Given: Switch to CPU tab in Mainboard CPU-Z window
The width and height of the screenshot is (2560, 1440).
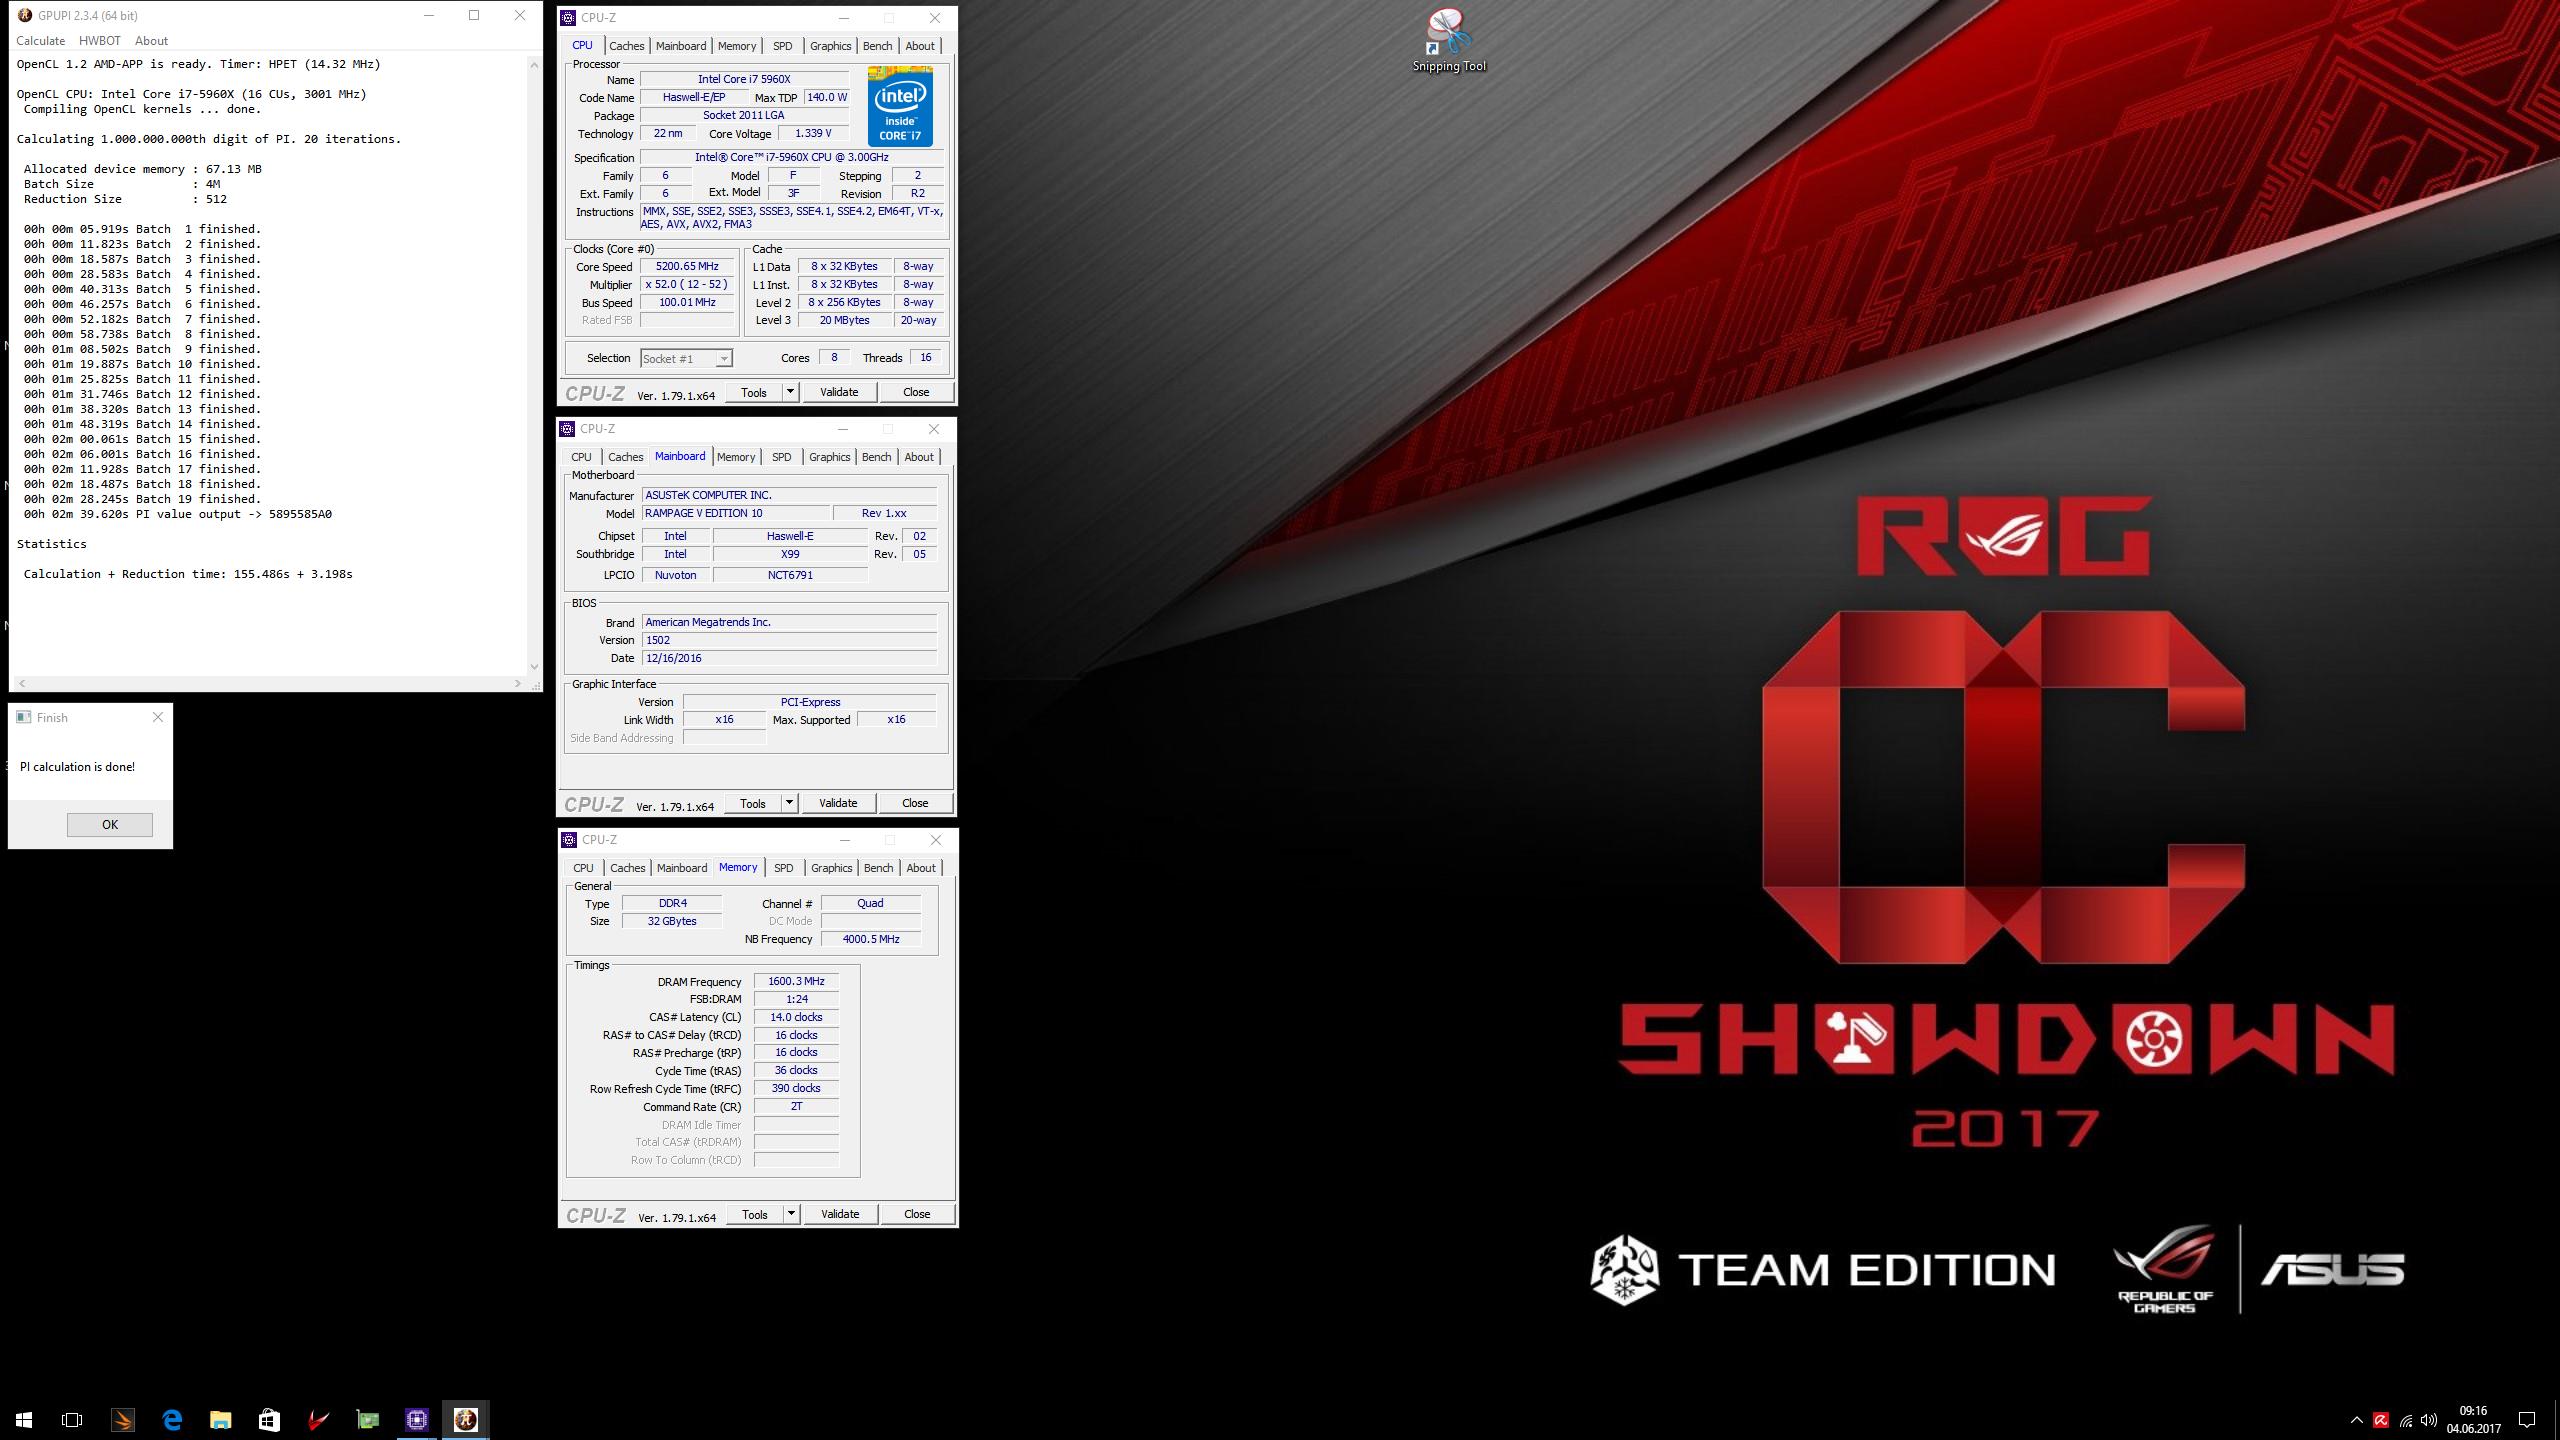Looking at the screenshot, I should 581,457.
